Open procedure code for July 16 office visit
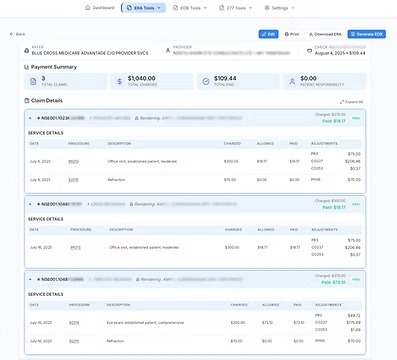The width and height of the screenshot is (397, 360). coord(75,247)
